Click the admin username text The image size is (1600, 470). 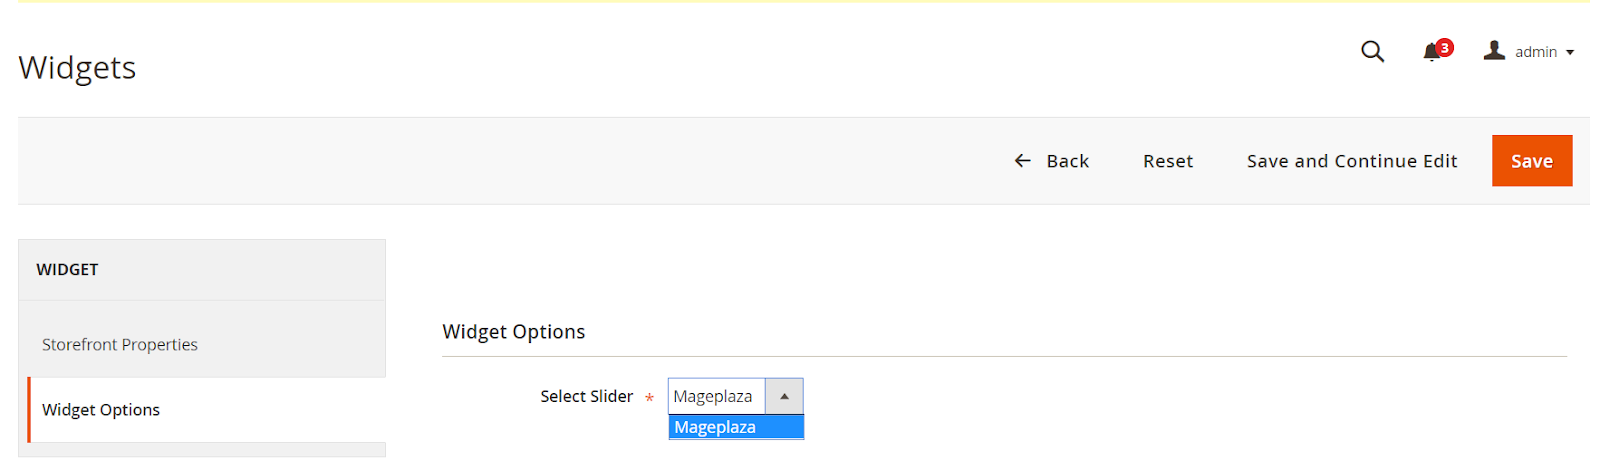pos(1535,52)
